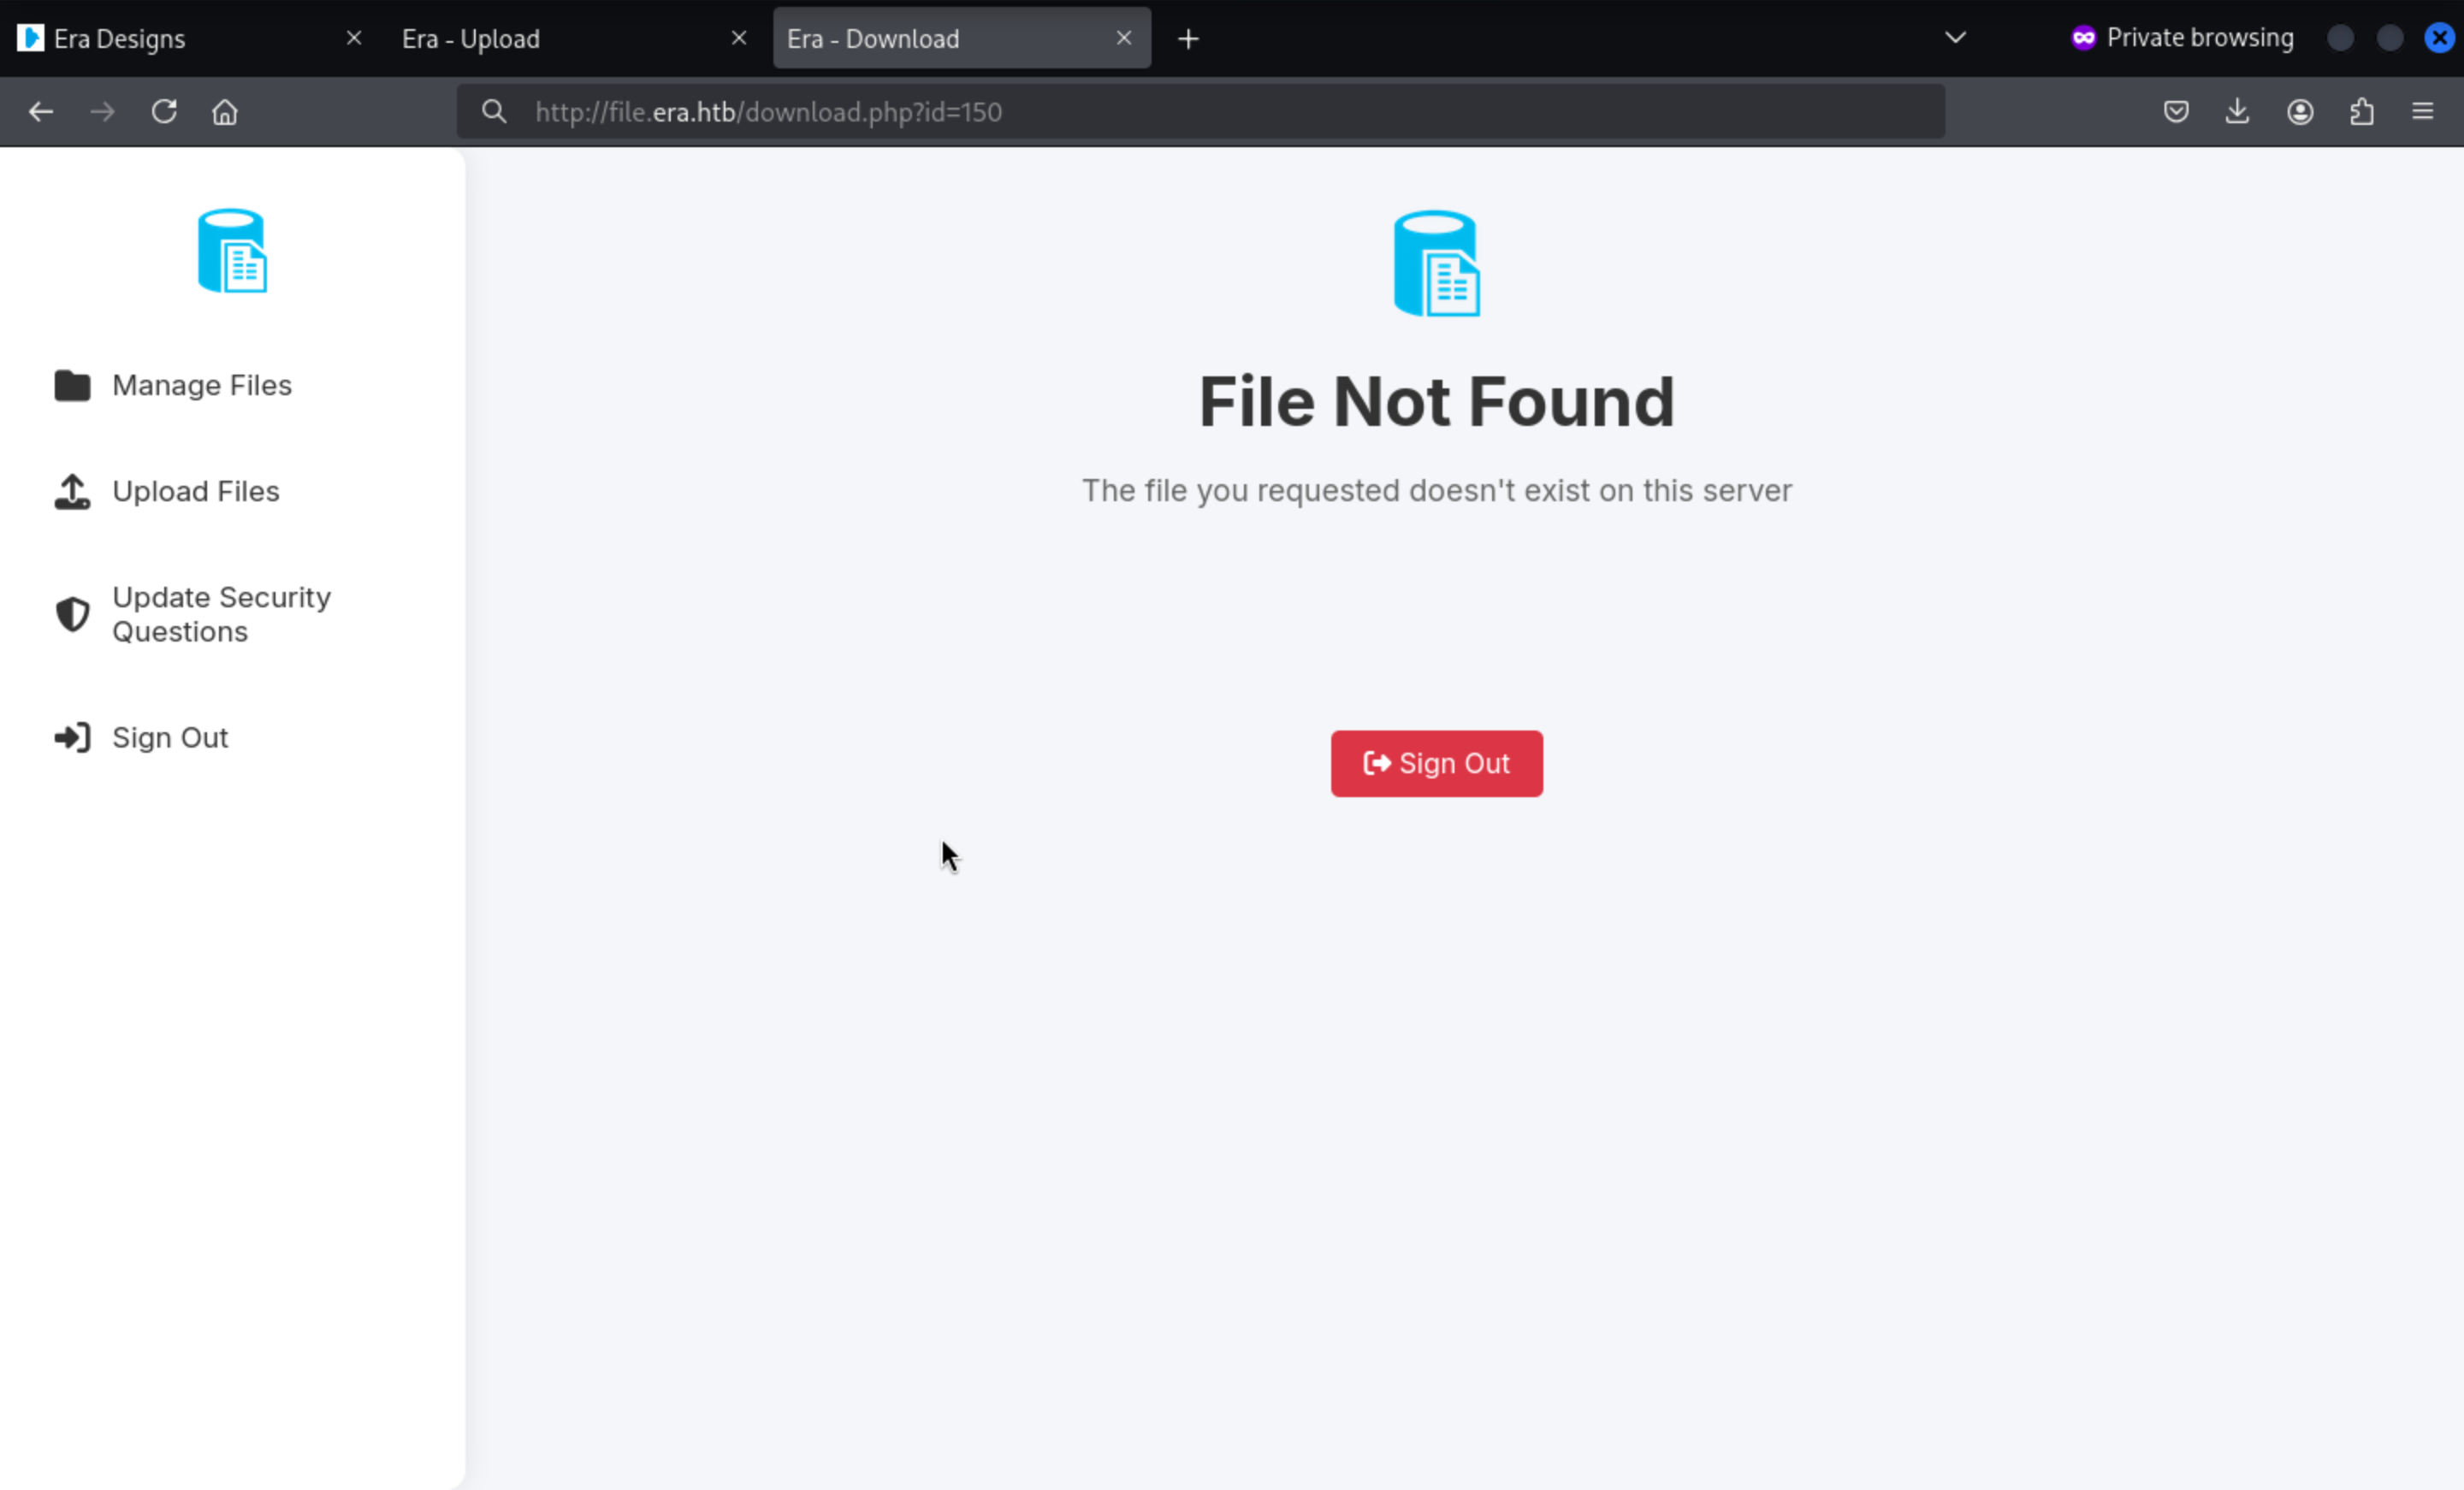Navigate back to previous page
This screenshot has width=2464, height=1490.
(41, 112)
